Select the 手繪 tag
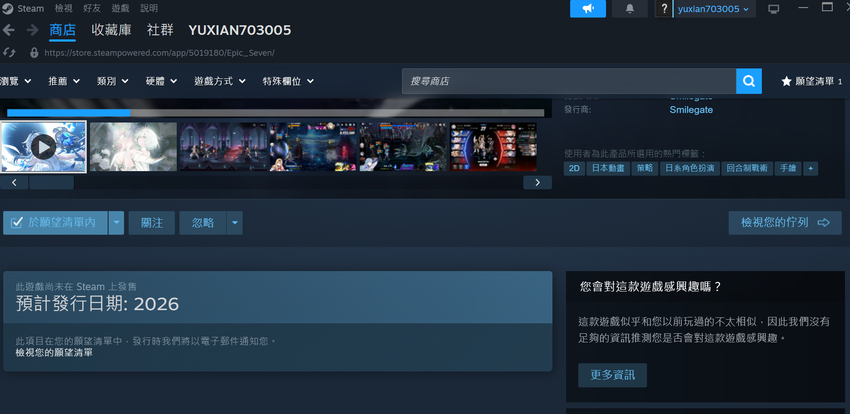850x414 pixels. (788, 169)
